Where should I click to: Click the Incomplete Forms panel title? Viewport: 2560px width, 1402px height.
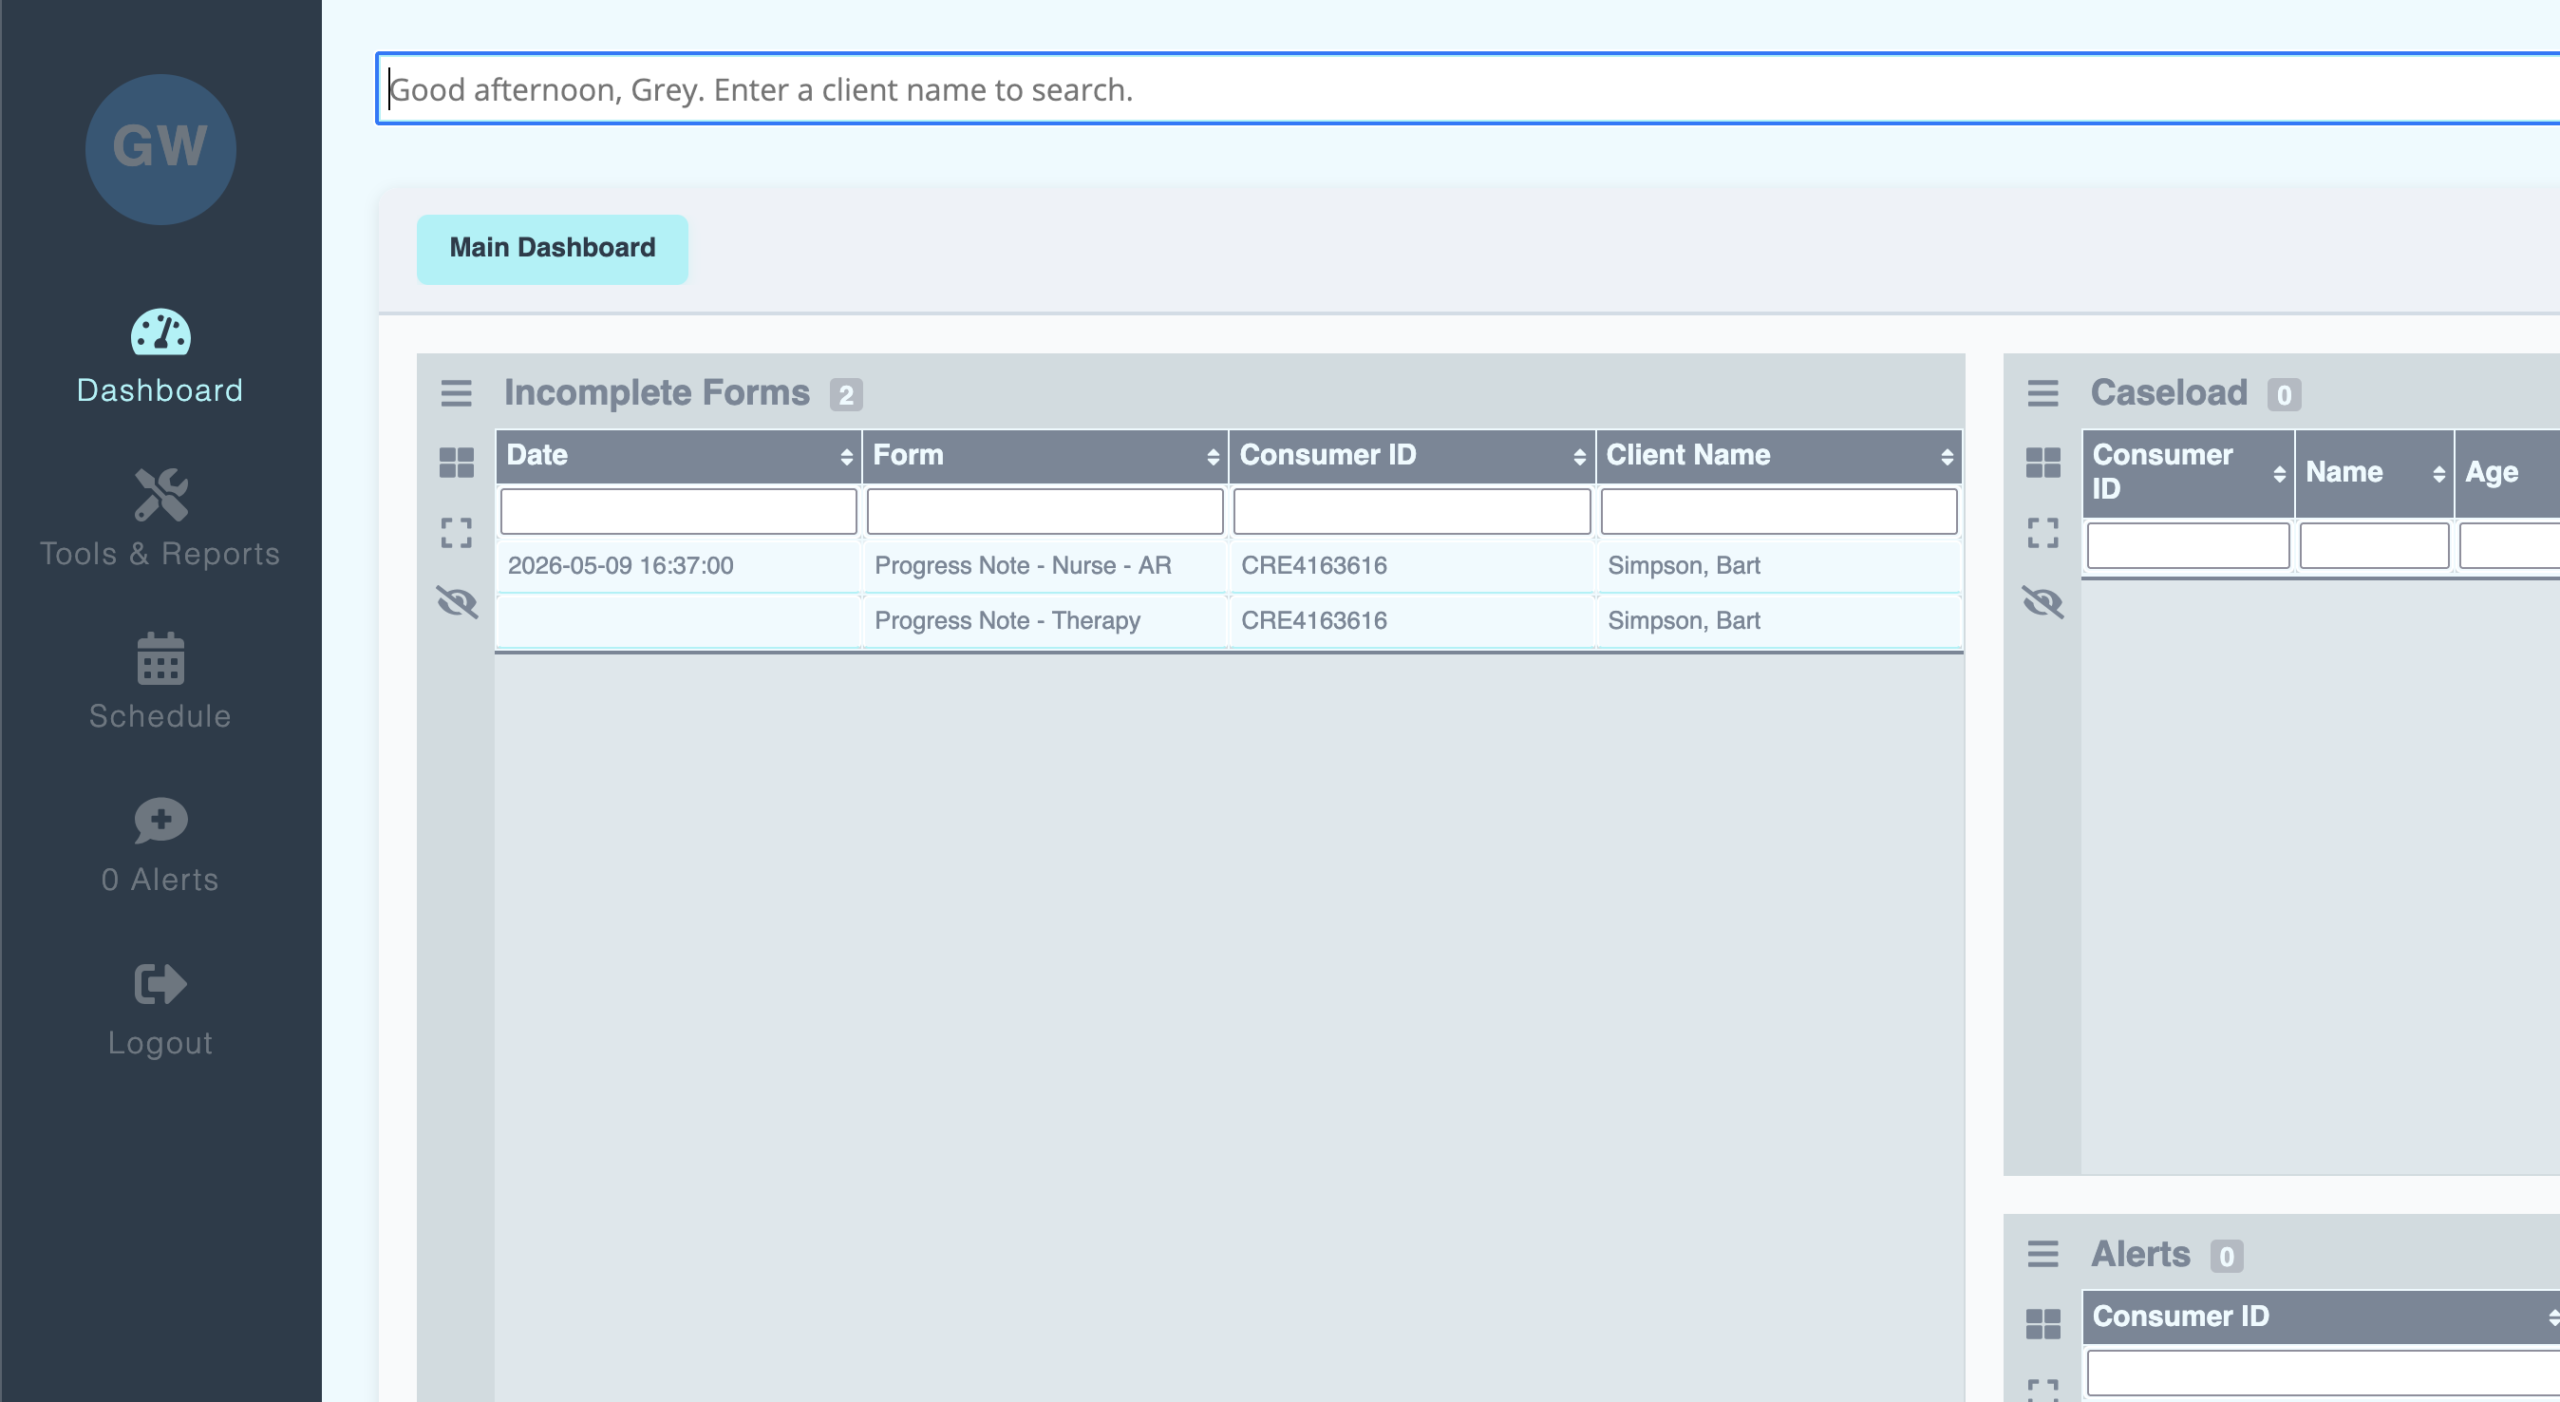(656, 393)
